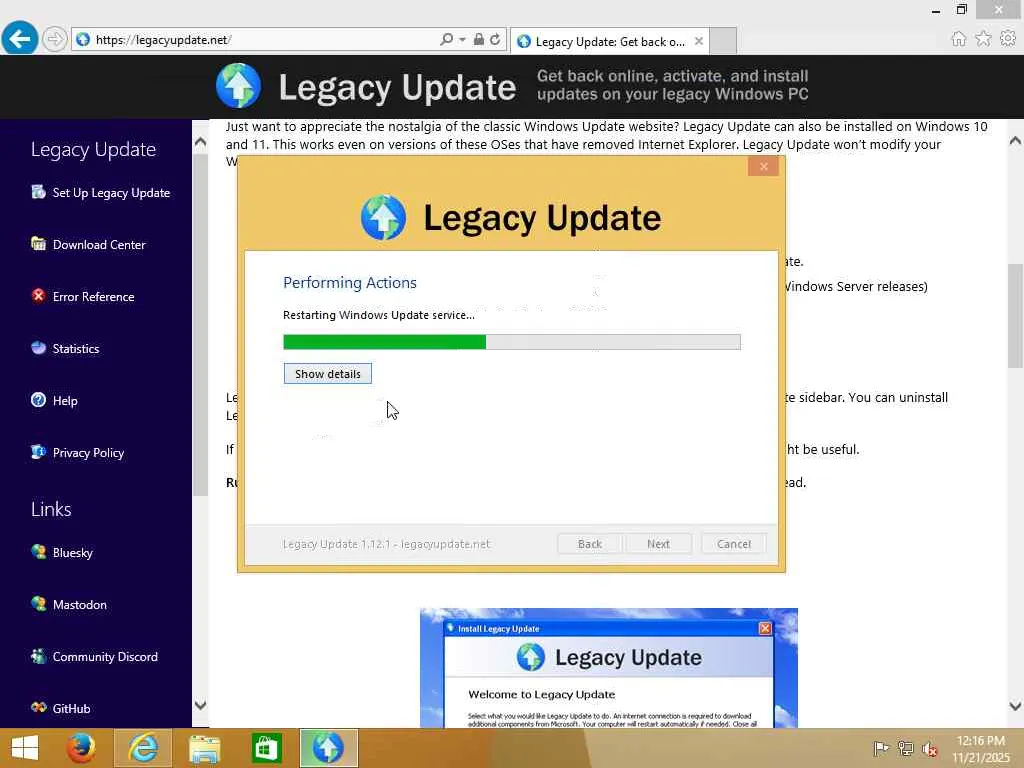Click the browser back arrow button
Viewport: 1024px width, 768px height.
coord(20,39)
